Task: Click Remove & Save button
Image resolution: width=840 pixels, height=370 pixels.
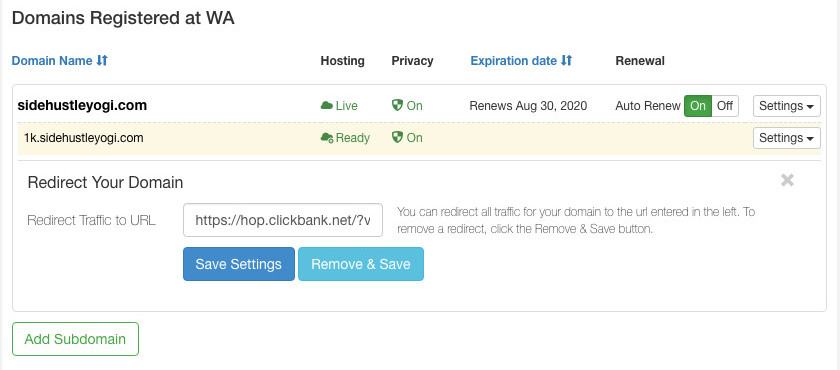Action: (361, 264)
